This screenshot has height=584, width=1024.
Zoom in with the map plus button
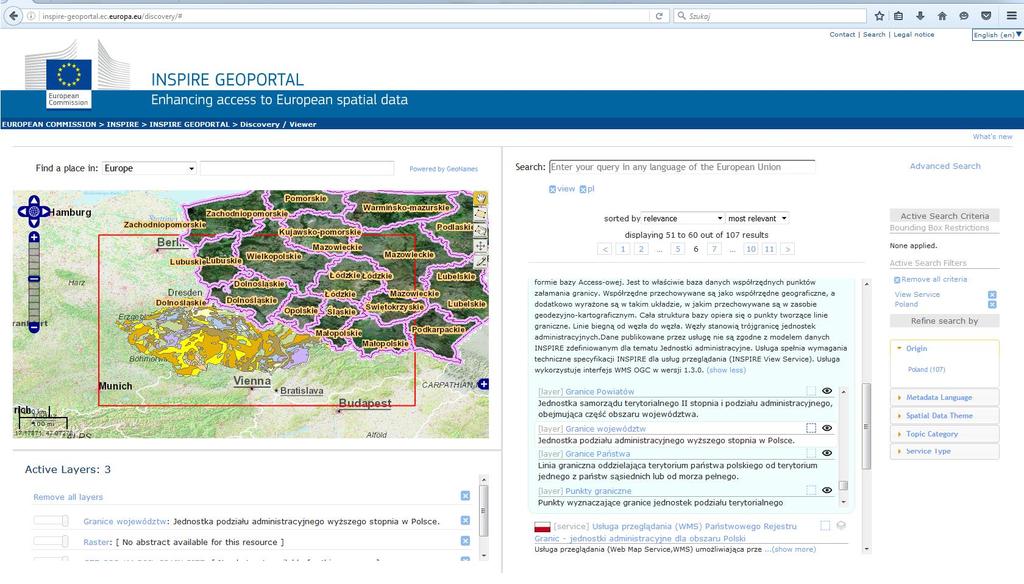[x=34, y=237]
